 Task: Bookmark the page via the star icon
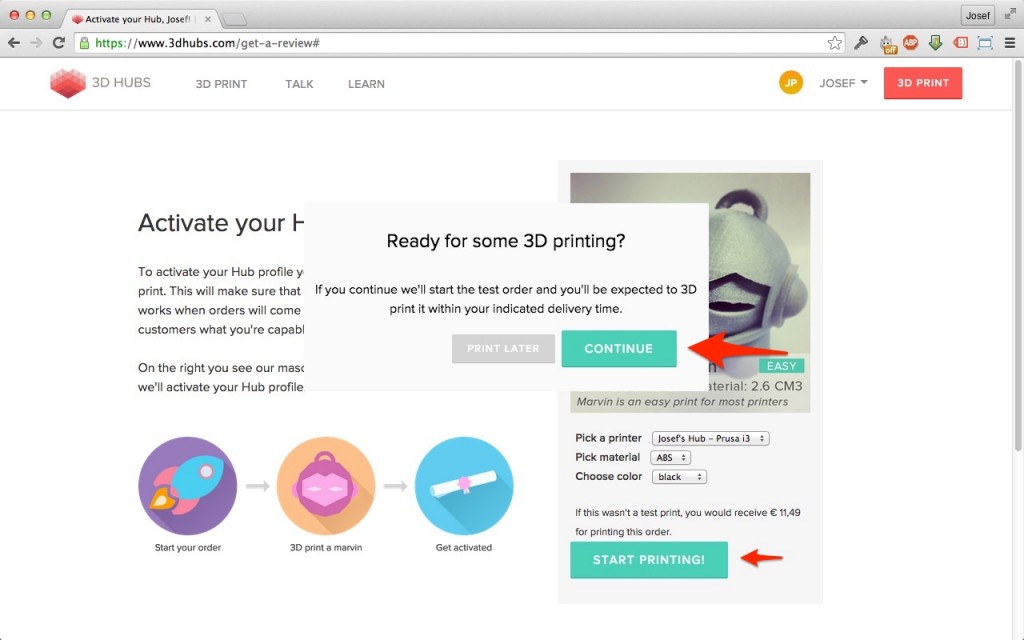836,43
